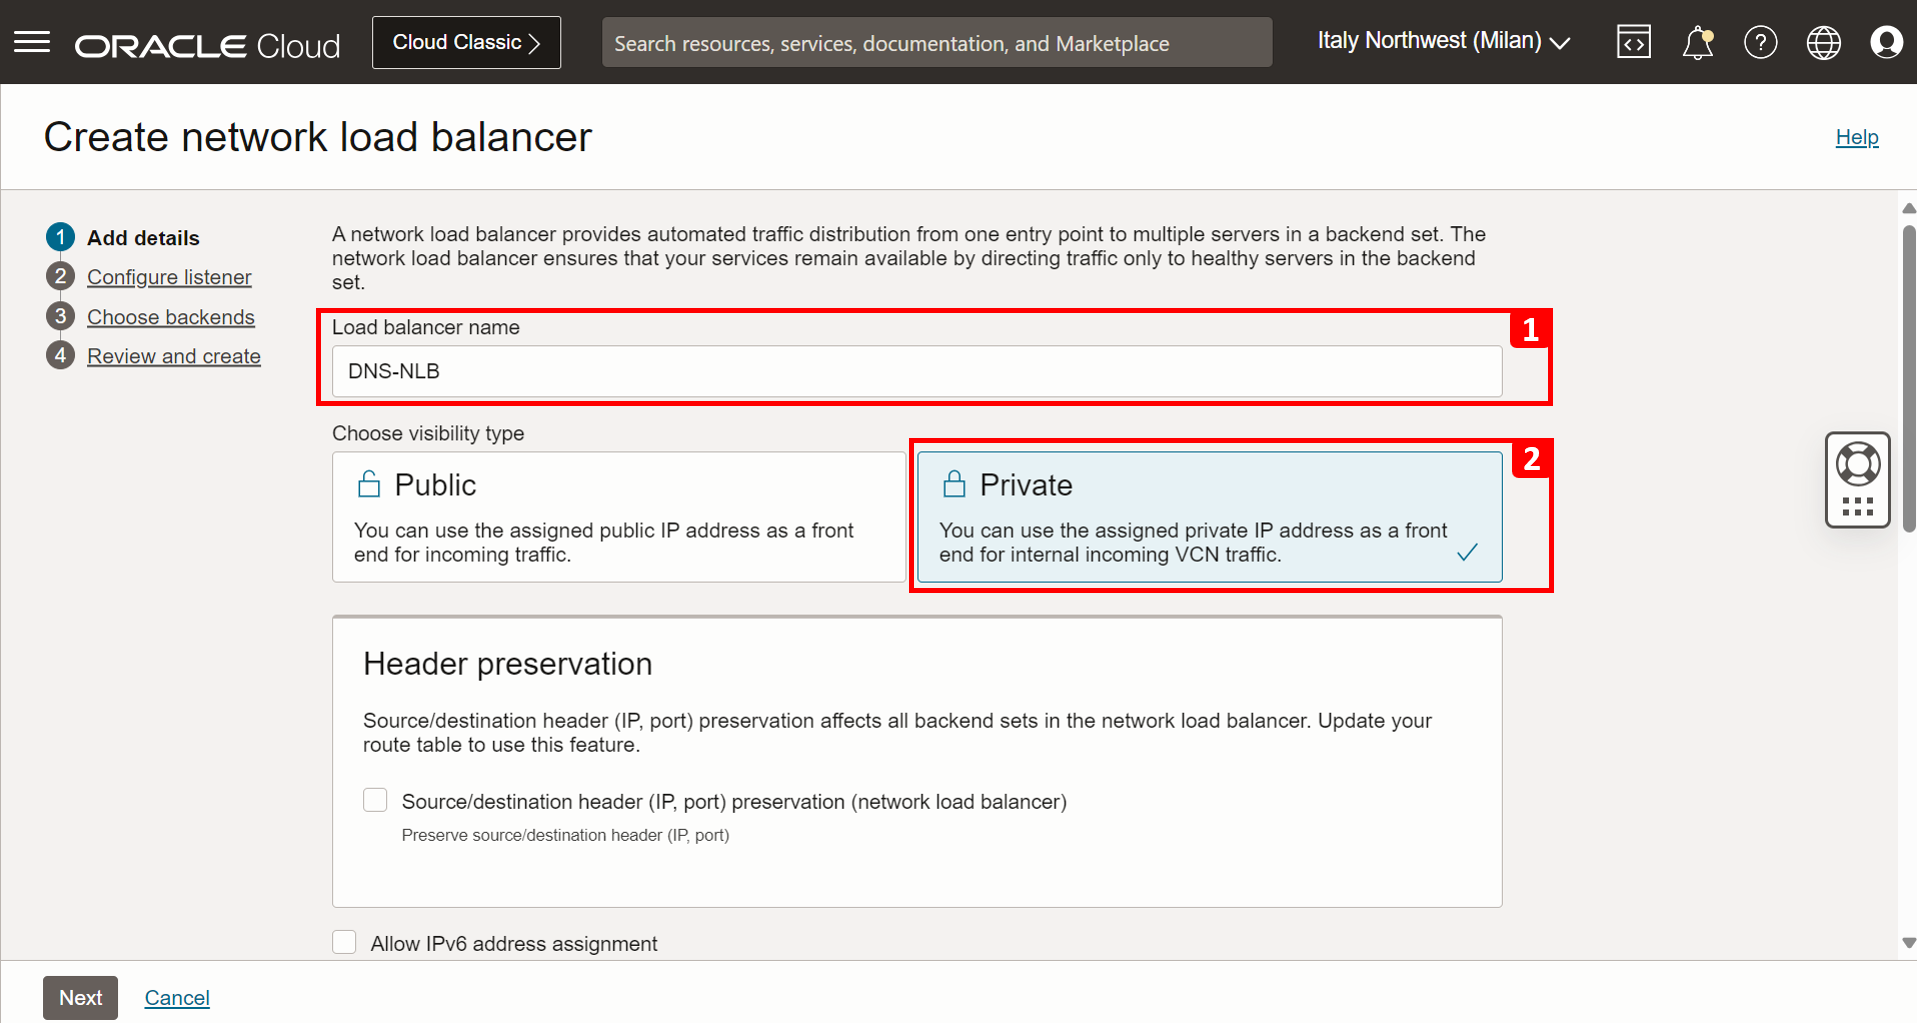
Task: Jump to the Choose backends step
Action: coord(170,317)
